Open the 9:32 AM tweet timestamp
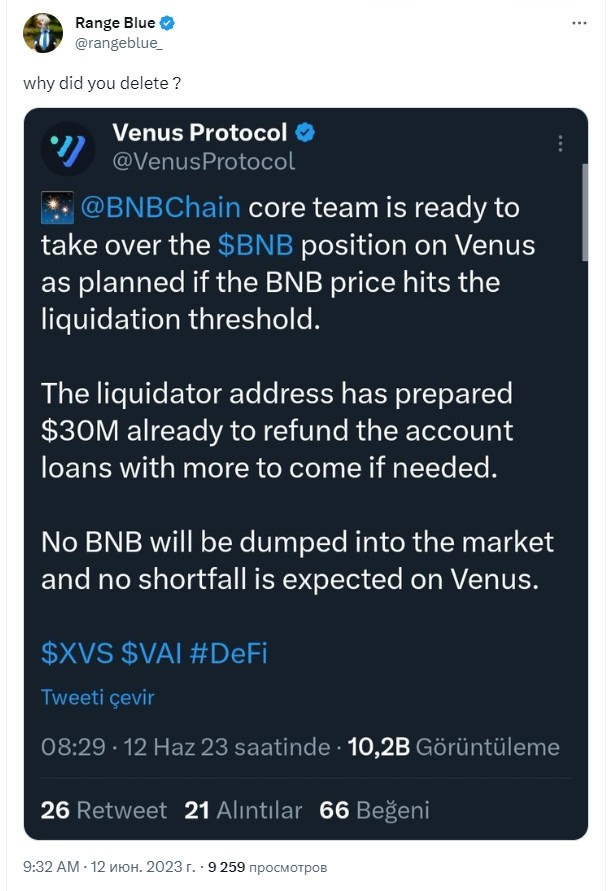This screenshot has width=610, height=891. tap(51, 867)
